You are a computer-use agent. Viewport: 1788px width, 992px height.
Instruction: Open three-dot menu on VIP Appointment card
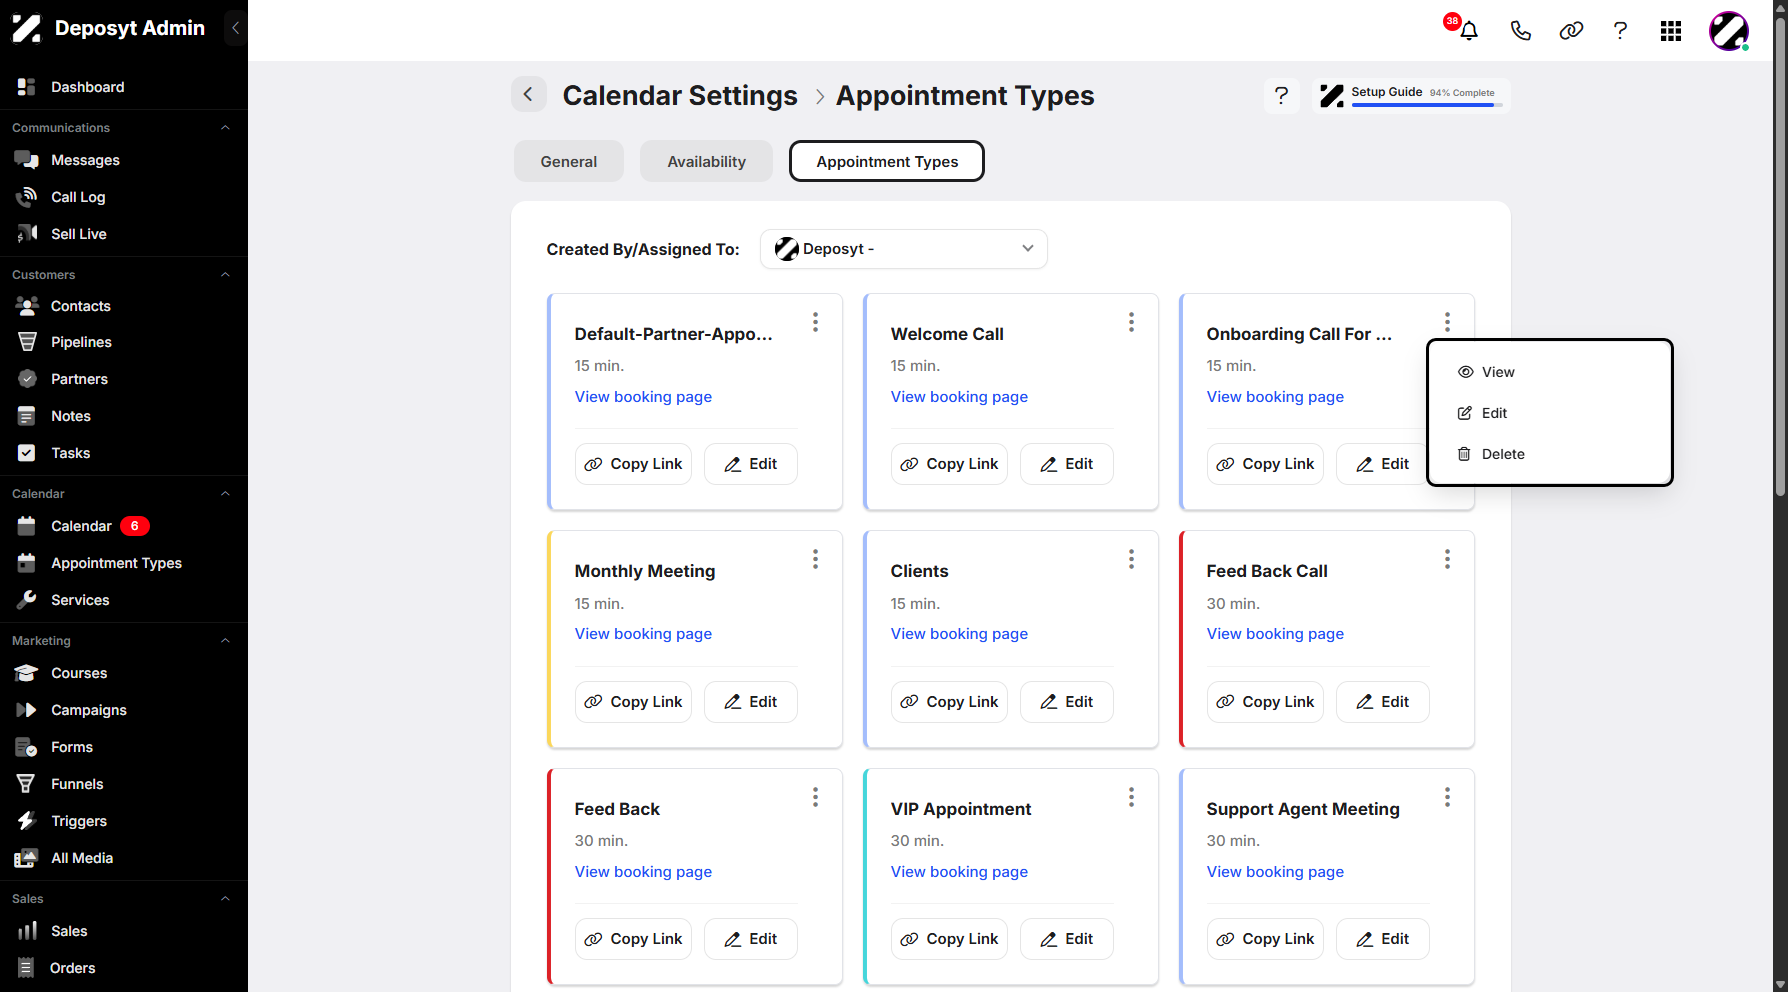pos(1131,797)
